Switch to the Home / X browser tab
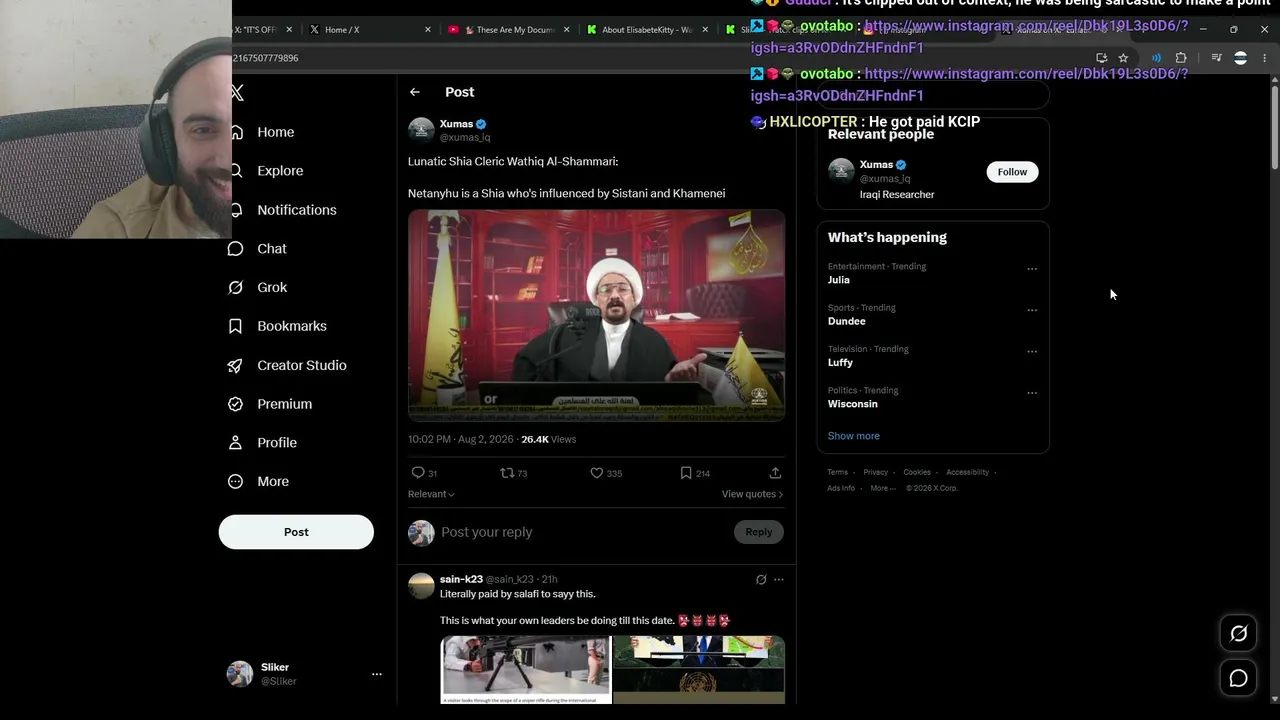 click(369, 30)
